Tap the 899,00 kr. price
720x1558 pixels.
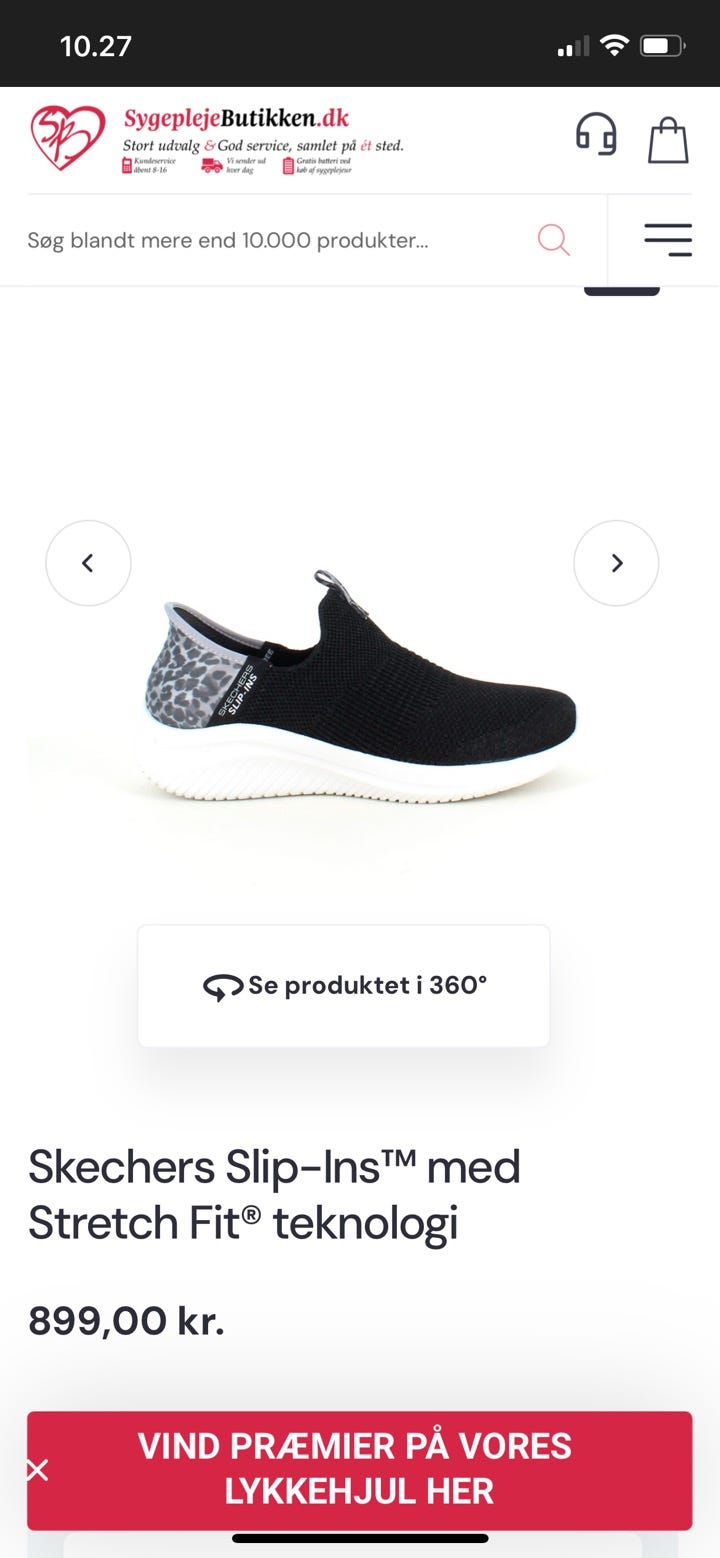coord(126,1321)
